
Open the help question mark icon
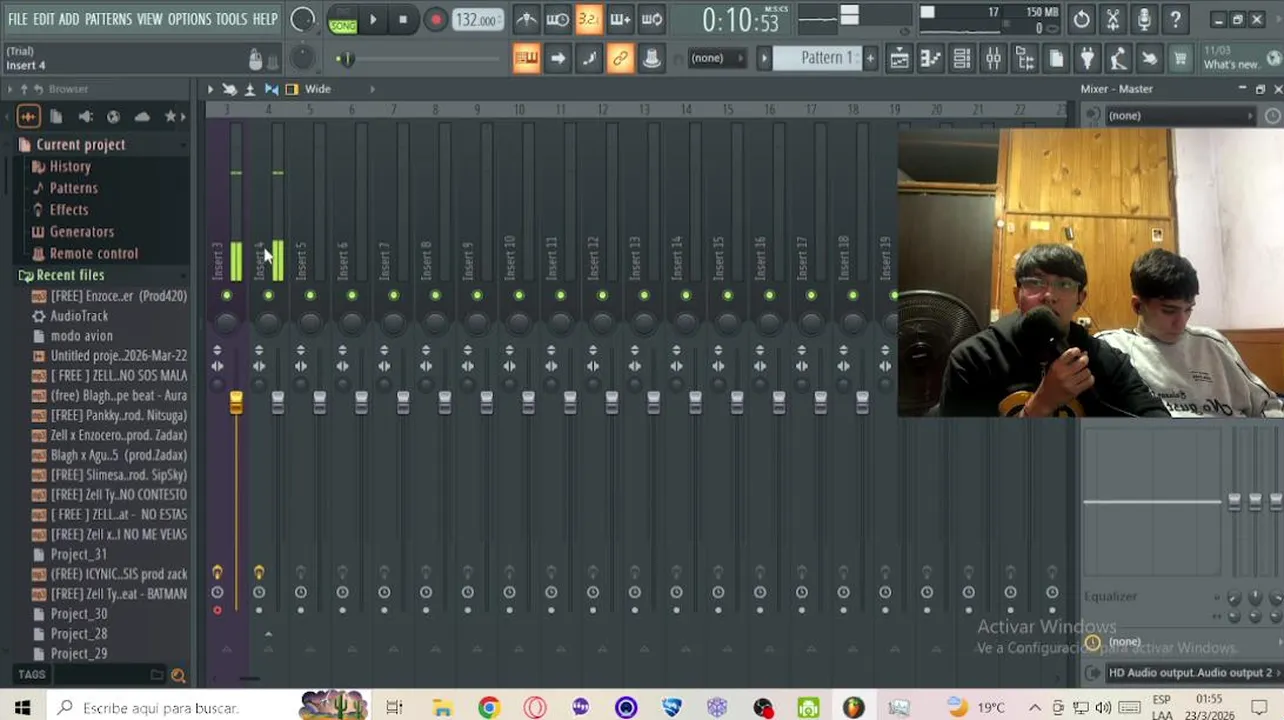1176,19
